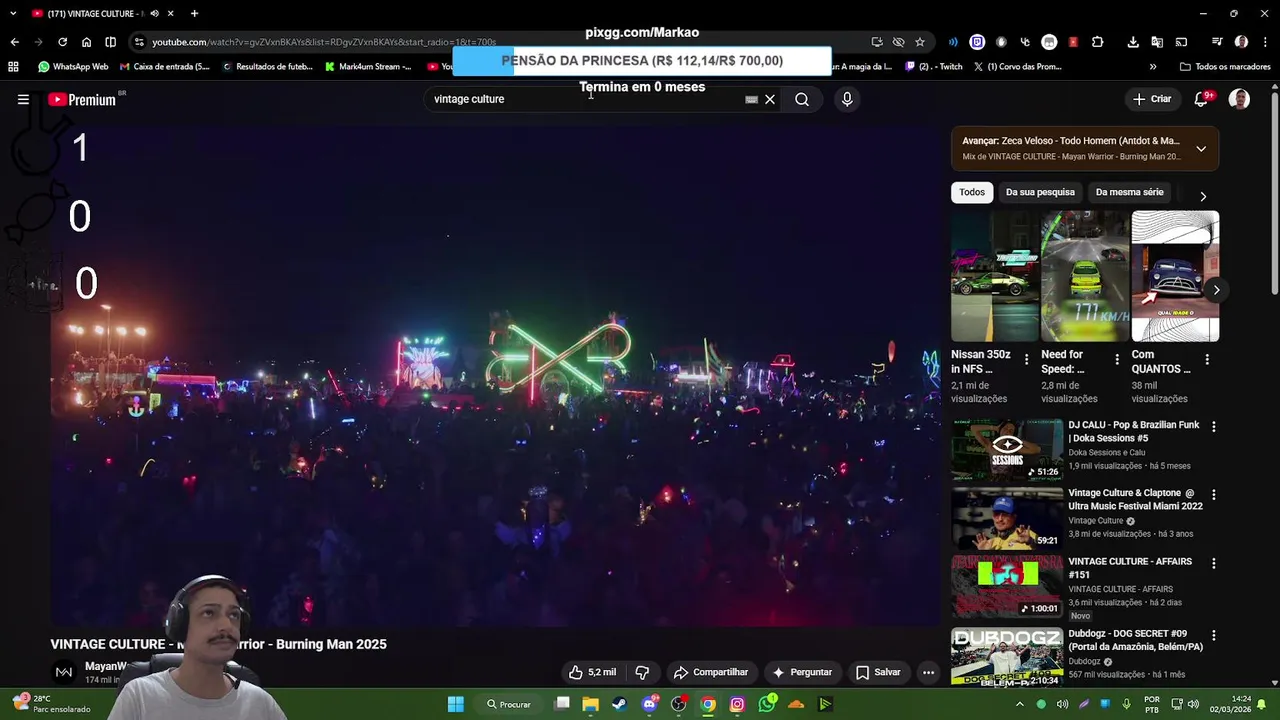1280x720 pixels.
Task: Open the YouTube account avatar menu
Action: 1239,99
